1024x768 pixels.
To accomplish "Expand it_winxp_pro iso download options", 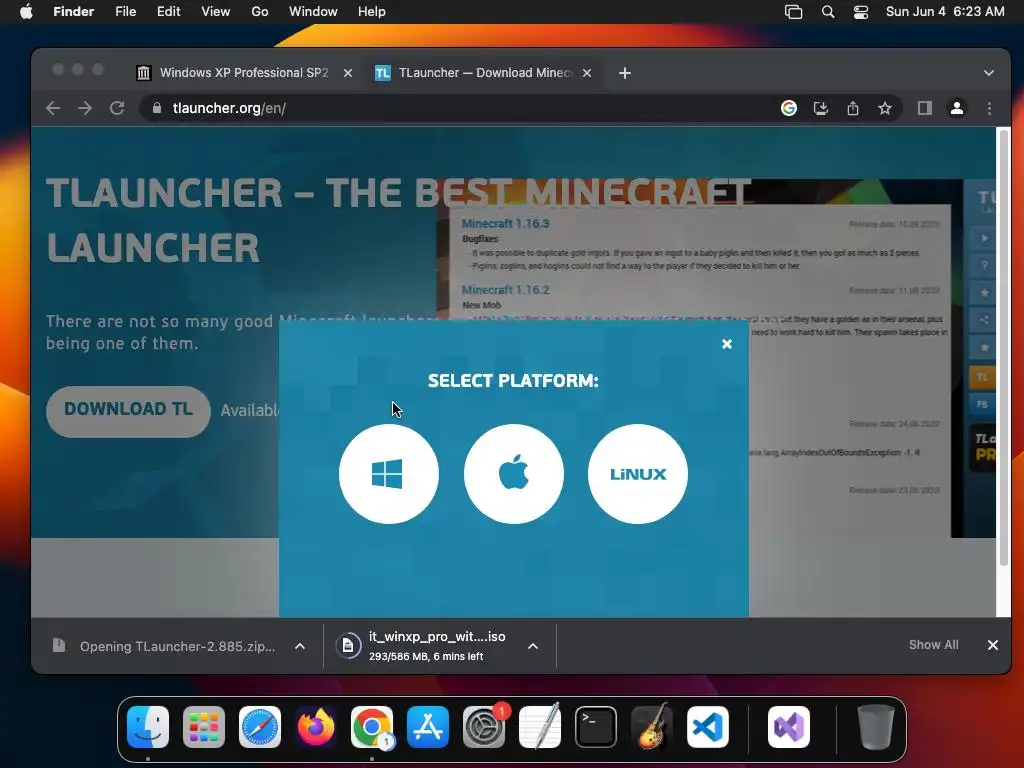I will (533, 647).
